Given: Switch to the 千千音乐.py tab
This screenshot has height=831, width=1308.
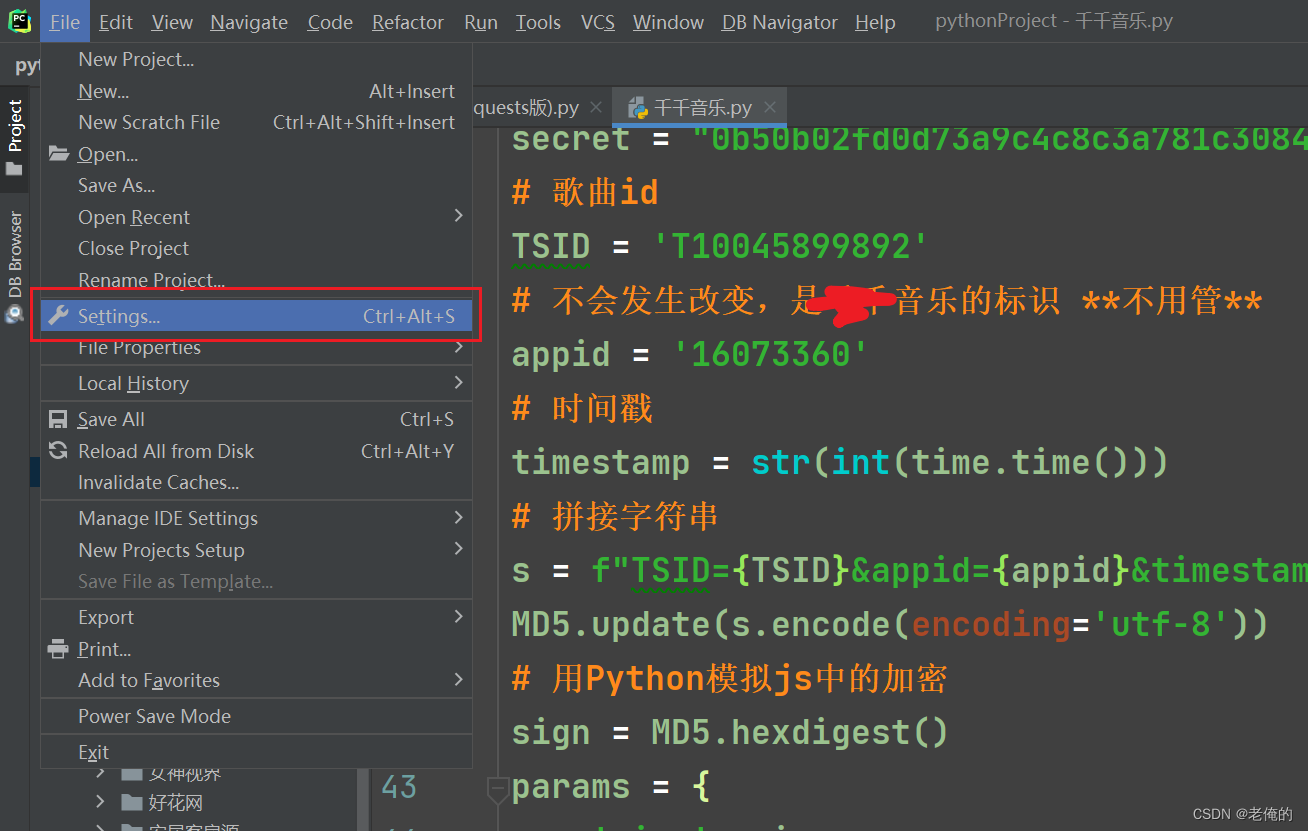Looking at the screenshot, I should tap(702, 107).
